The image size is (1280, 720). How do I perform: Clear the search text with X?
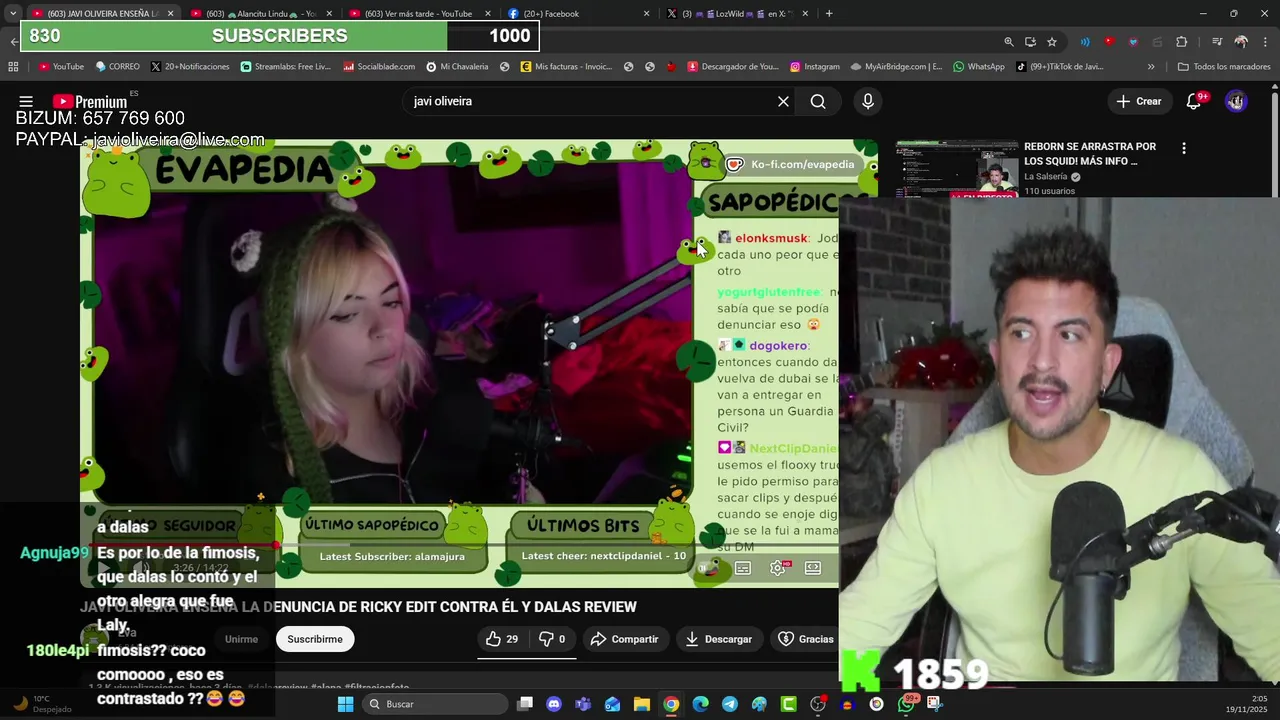tap(783, 101)
